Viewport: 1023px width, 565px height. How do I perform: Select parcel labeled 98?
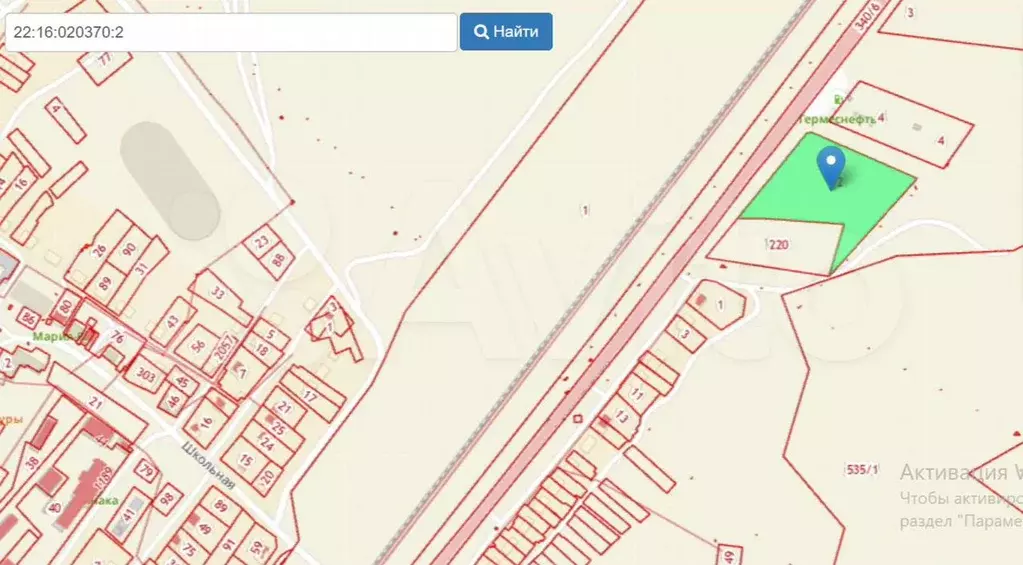pos(168,499)
